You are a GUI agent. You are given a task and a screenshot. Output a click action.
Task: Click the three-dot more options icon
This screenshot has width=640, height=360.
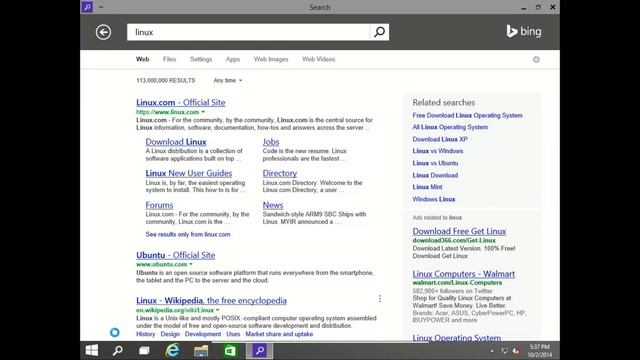coord(380,299)
